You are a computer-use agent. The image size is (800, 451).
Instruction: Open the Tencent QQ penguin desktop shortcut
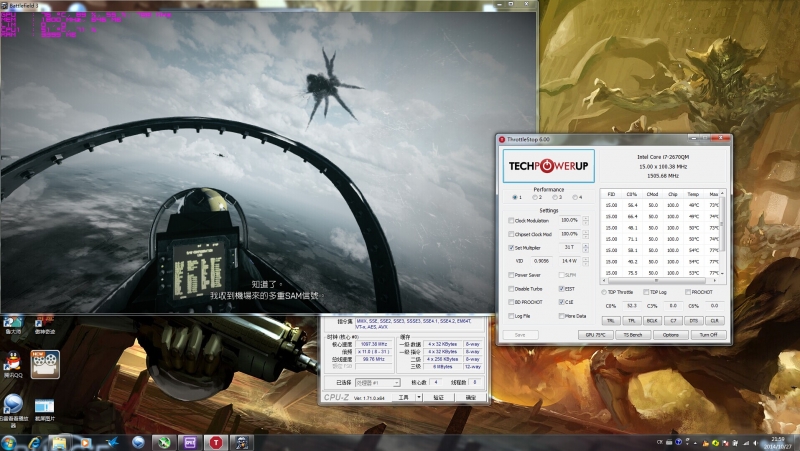pyautogui.click(x=13, y=364)
